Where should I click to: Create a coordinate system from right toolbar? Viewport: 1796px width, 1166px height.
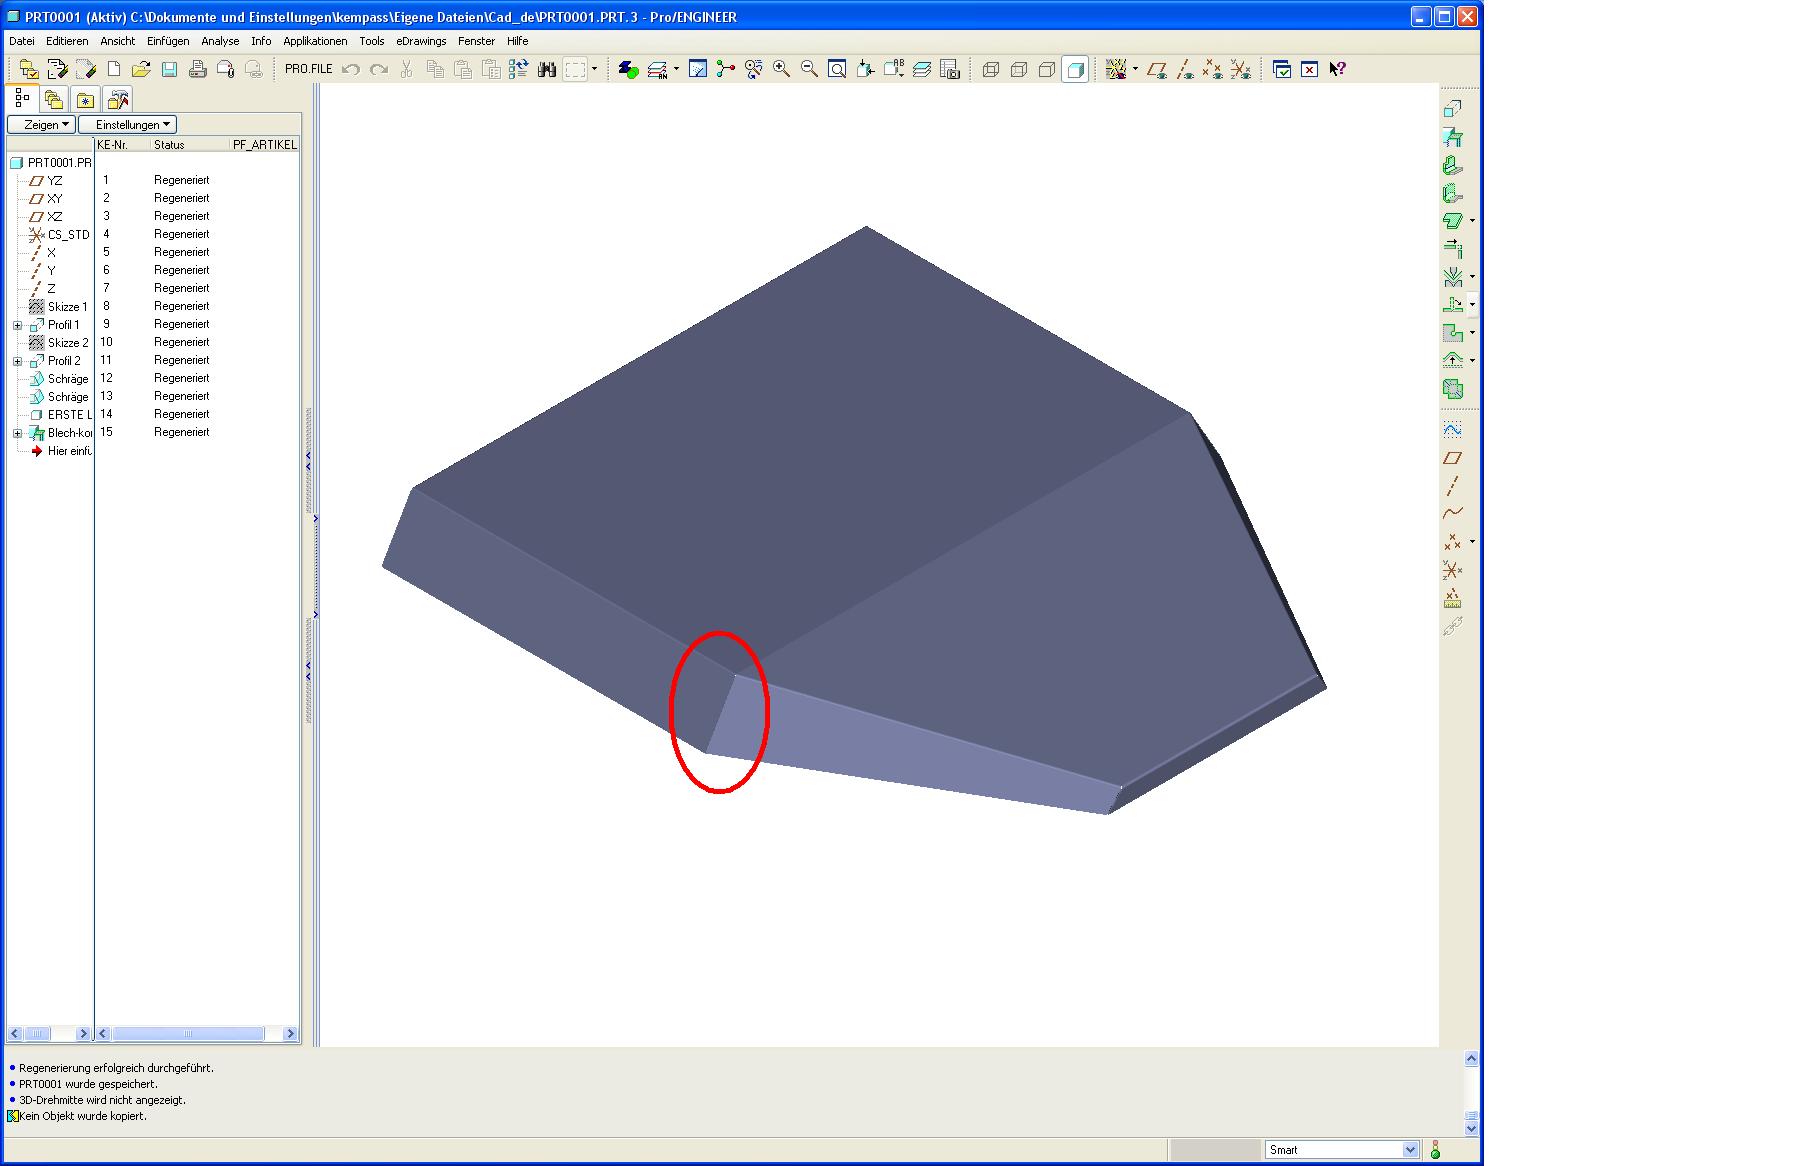click(1453, 570)
